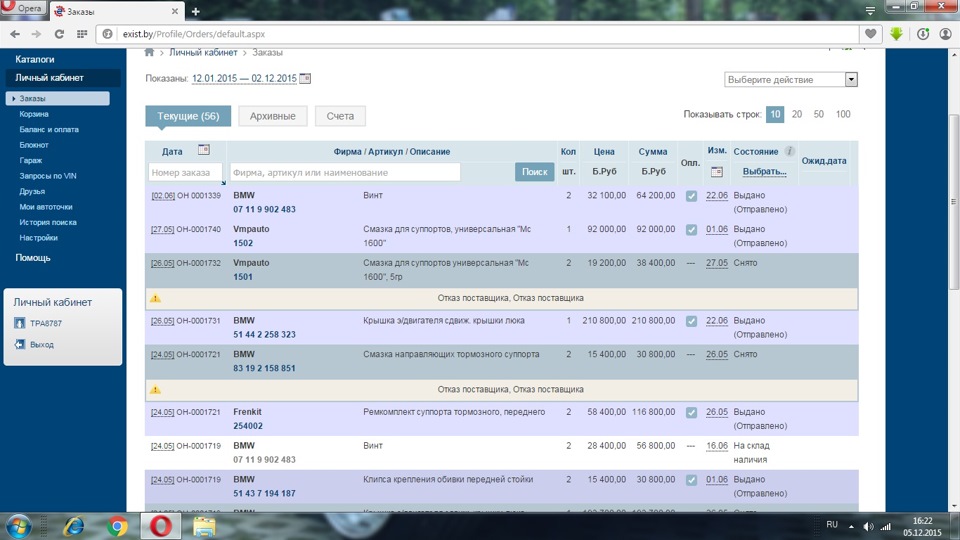Launch Internet Explorer from taskbar

(74, 527)
